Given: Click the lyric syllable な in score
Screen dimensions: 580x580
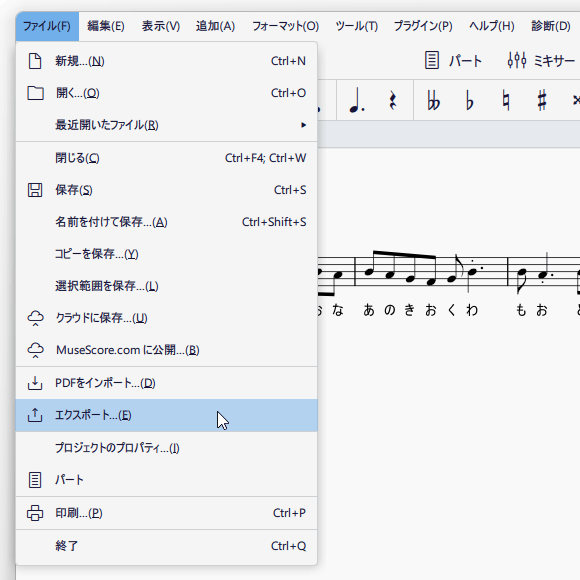Looking at the screenshot, I should pyautogui.click(x=338, y=310).
